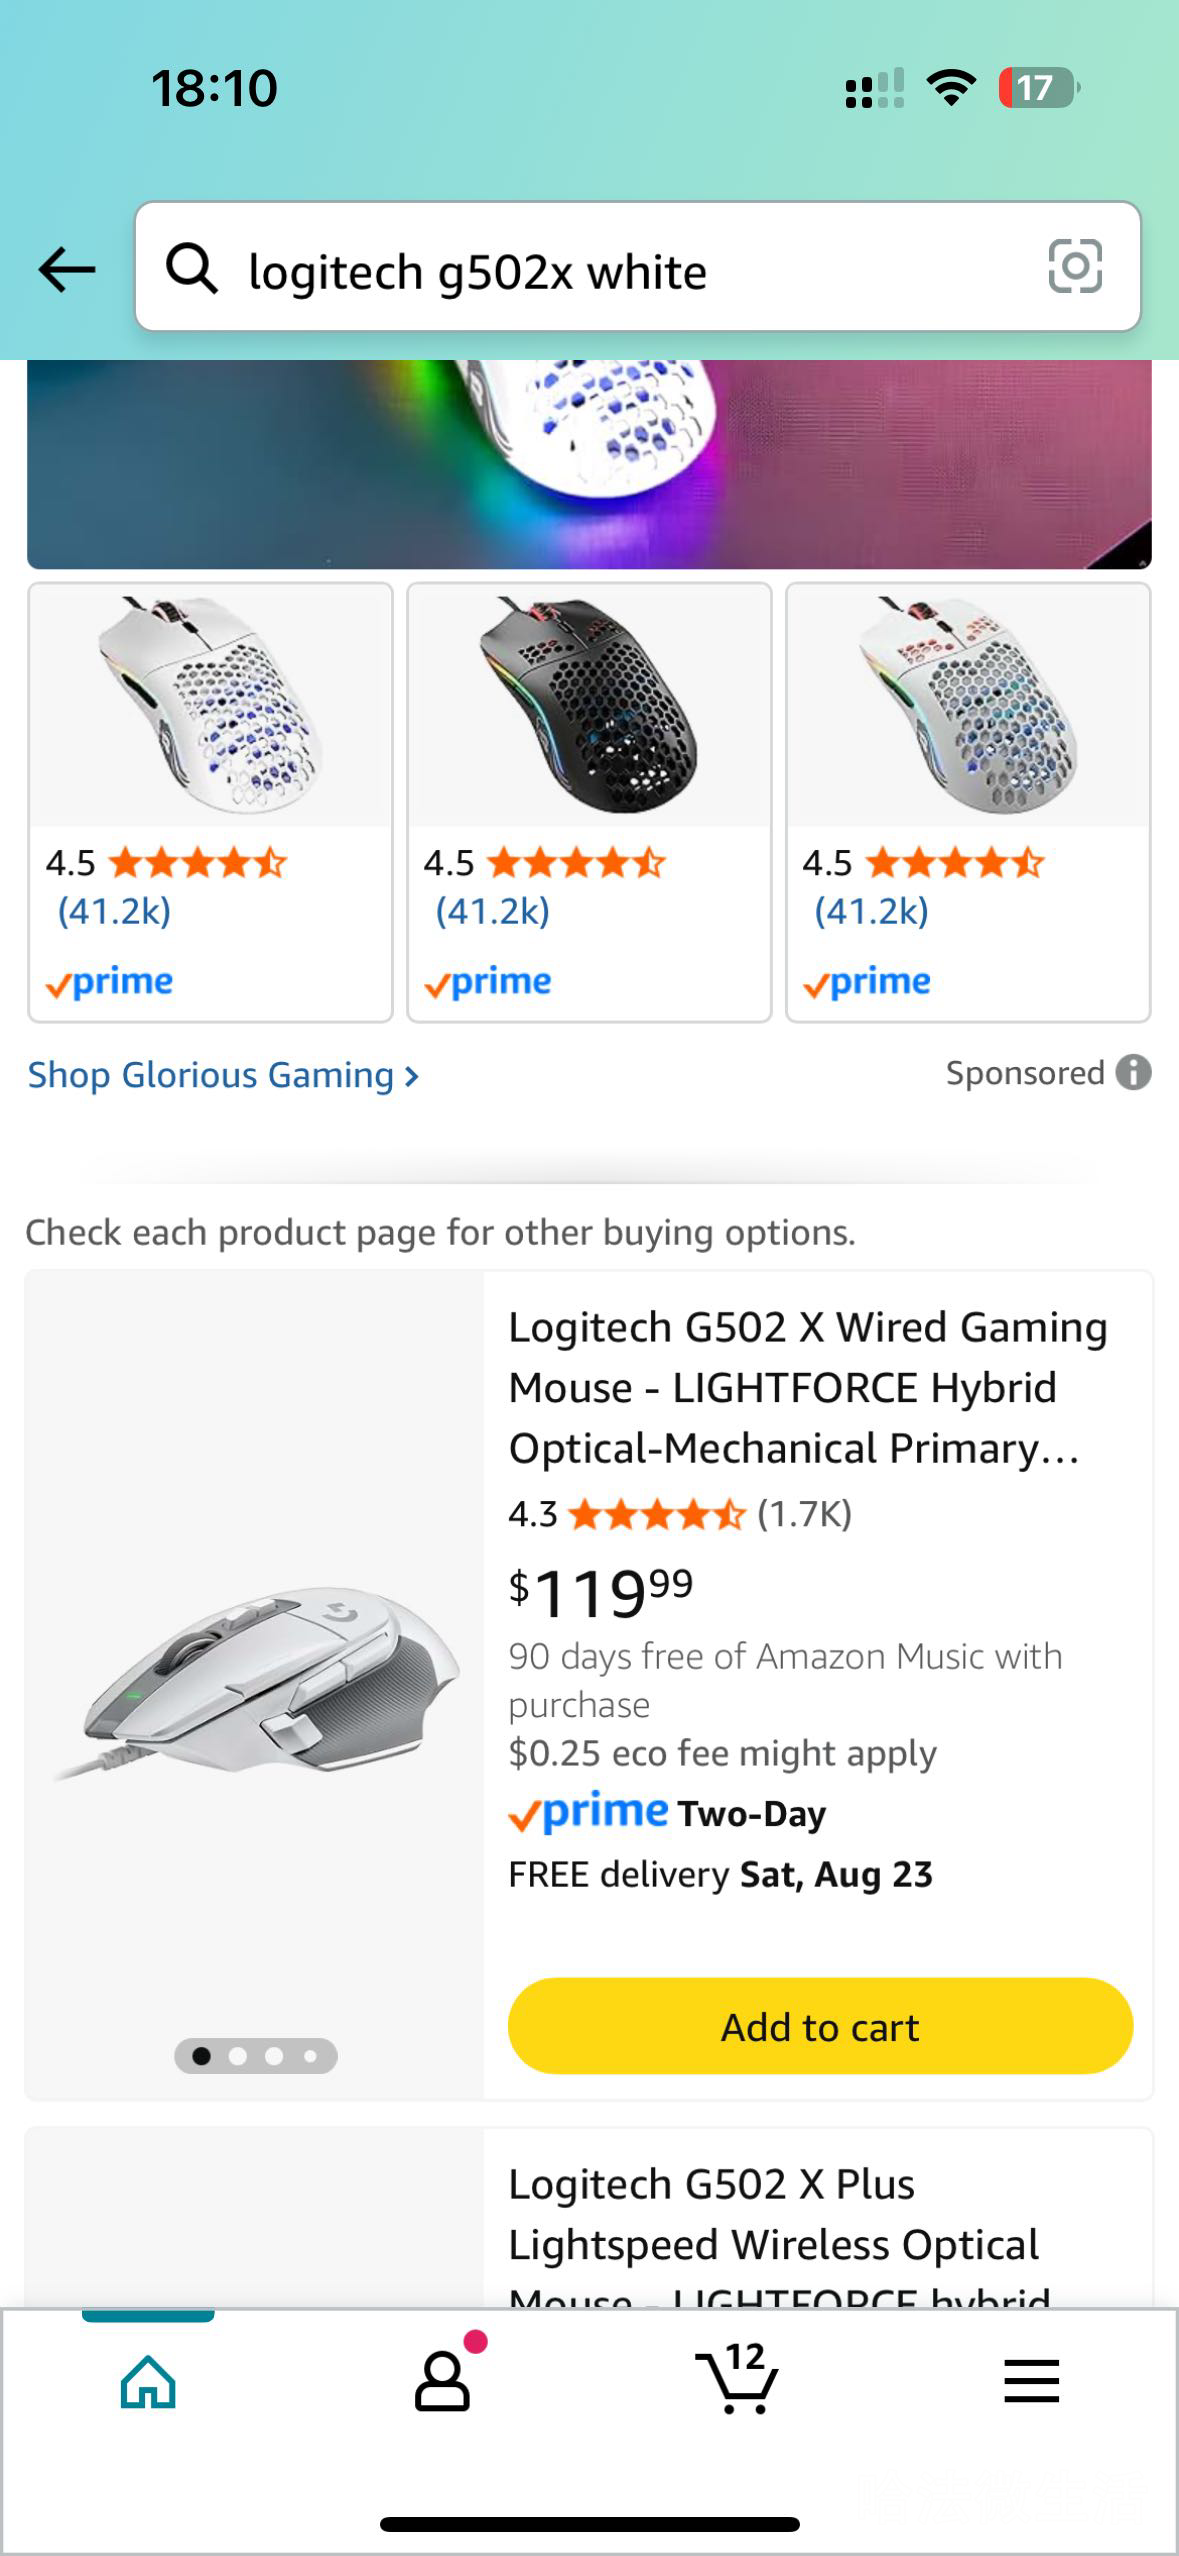Open Logitech G502 X Wired title
The height and width of the screenshot is (2556, 1179).
(807, 1387)
